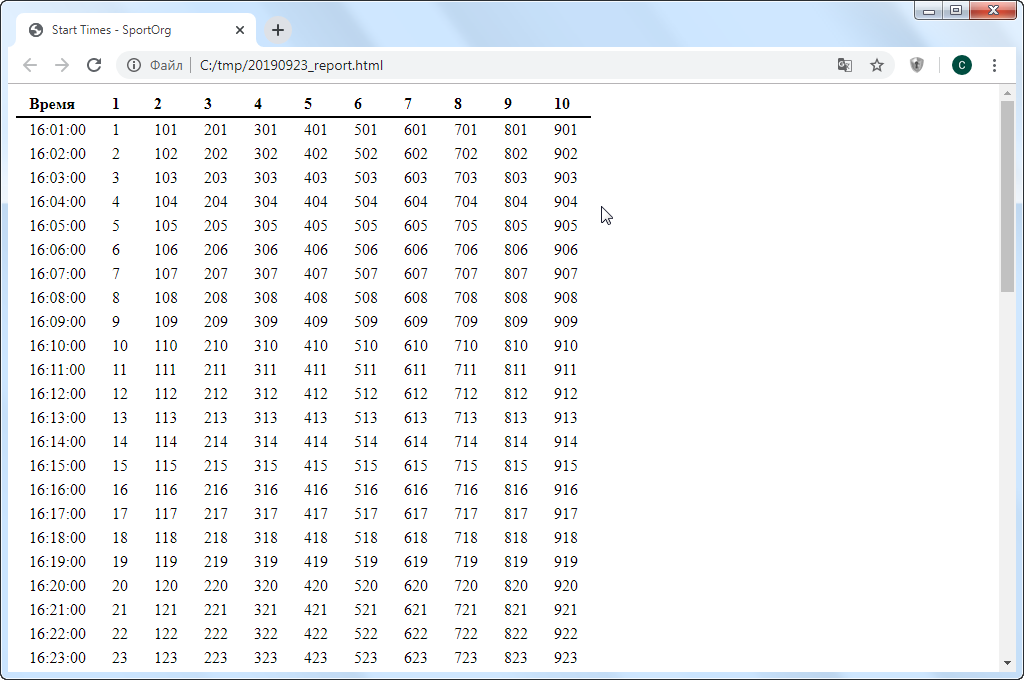Go forward to the next page
1024x680 pixels.
point(62,65)
